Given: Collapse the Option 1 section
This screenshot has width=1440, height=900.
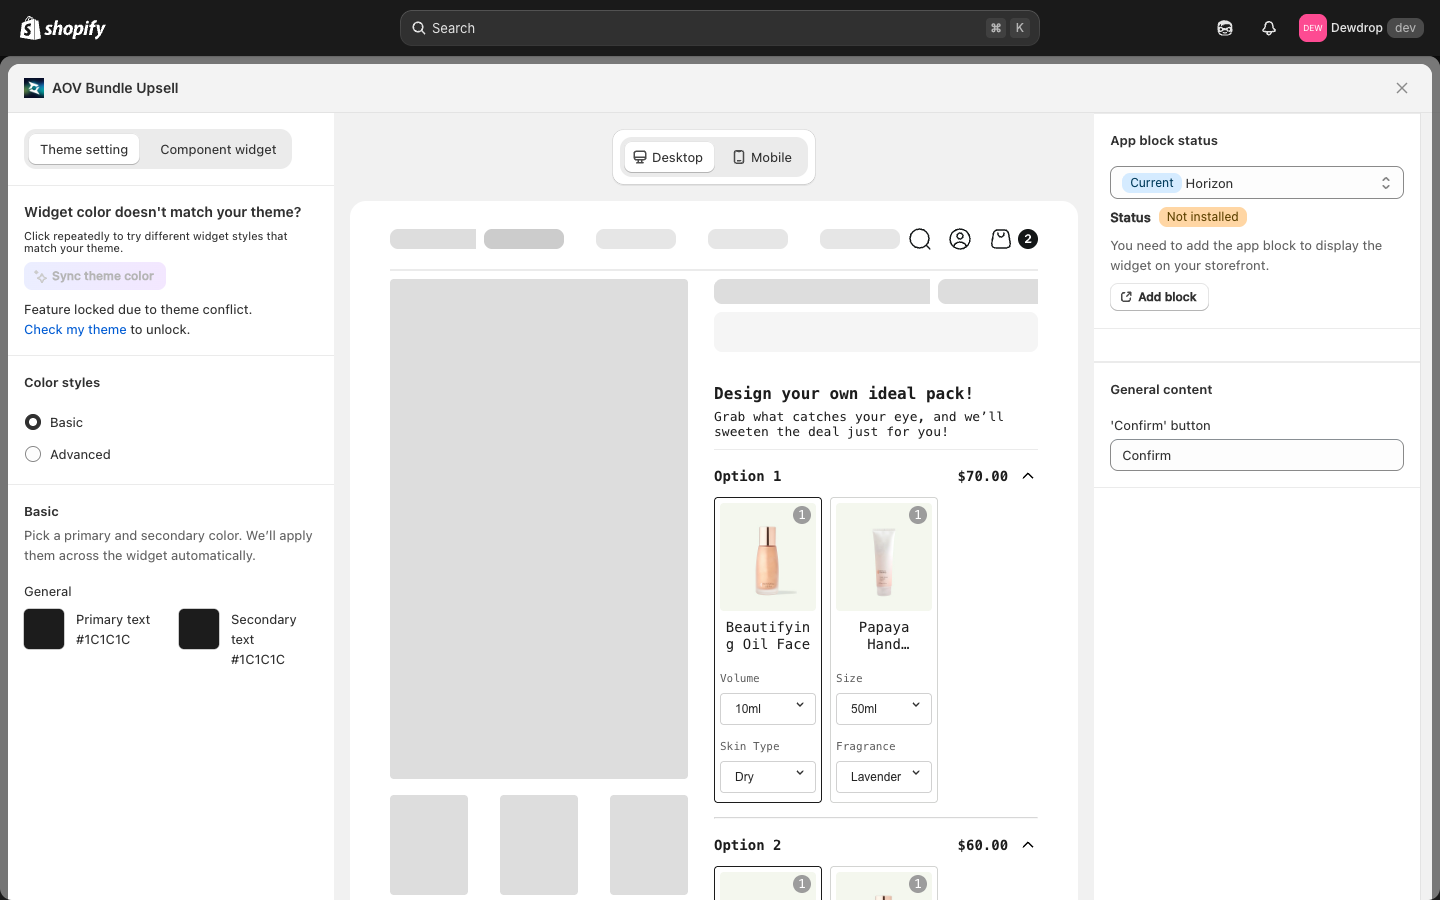Looking at the screenshot, I should pos(1028,476).
